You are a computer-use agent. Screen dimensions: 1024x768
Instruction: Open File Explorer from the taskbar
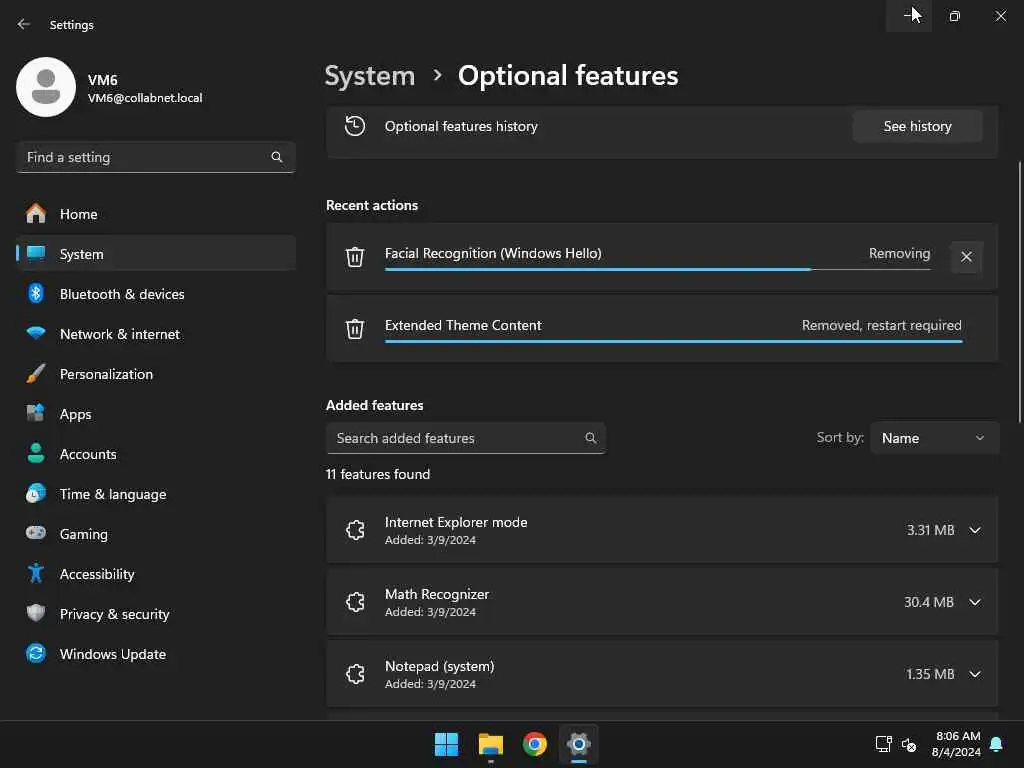click(490, 744)
